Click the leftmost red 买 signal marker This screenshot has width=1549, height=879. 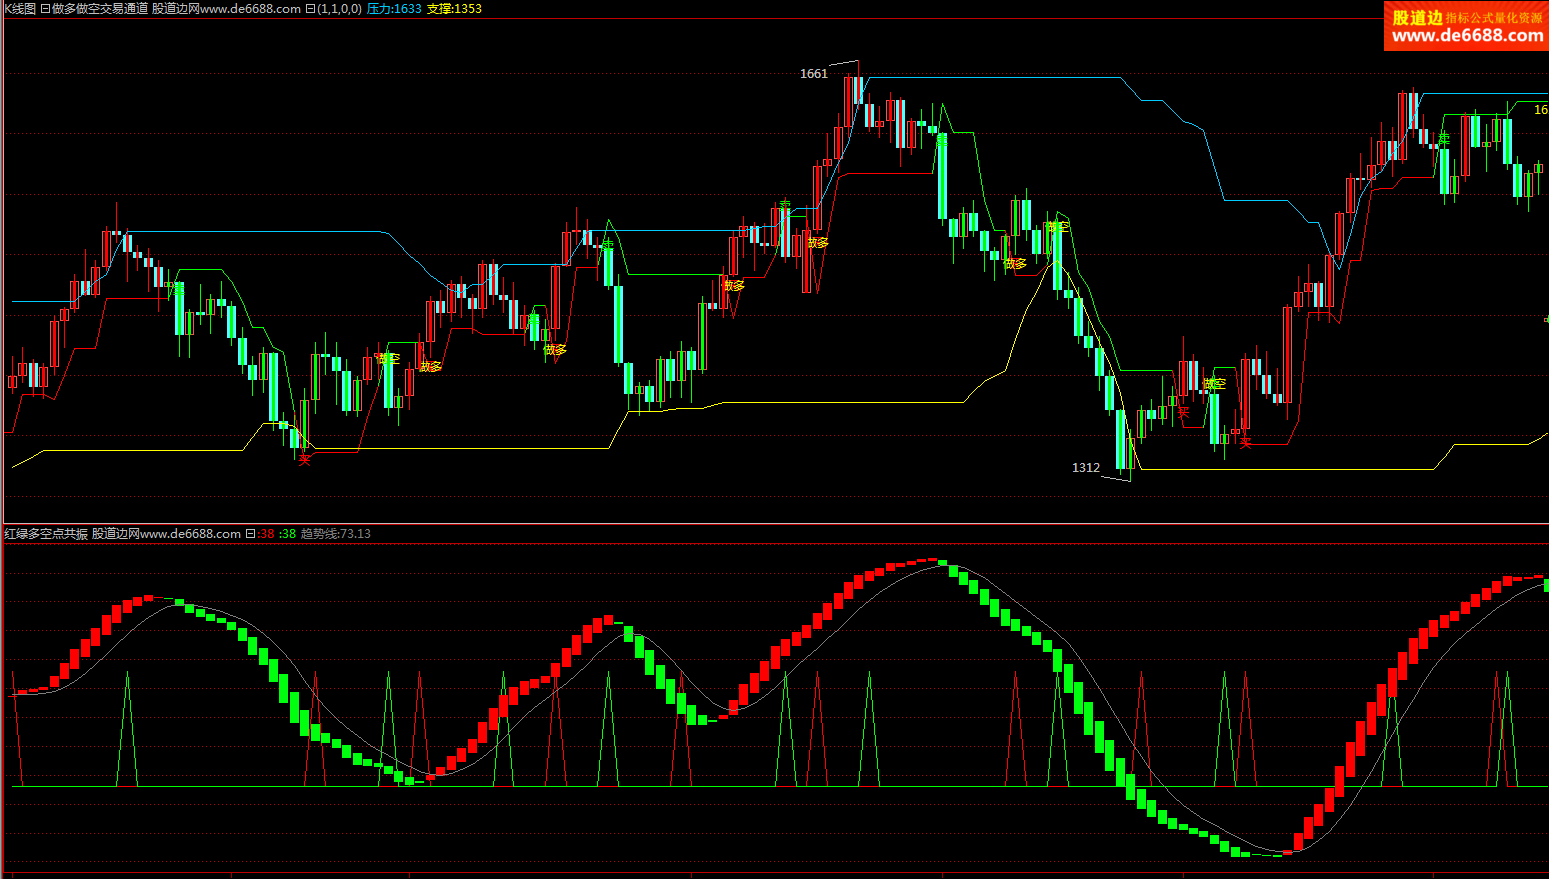304,460
